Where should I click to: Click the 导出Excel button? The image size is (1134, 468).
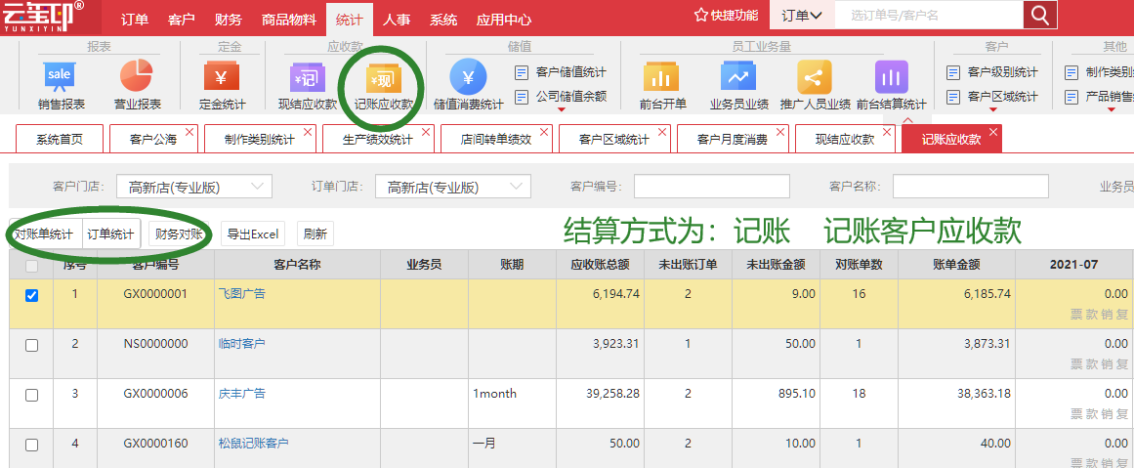252,234
